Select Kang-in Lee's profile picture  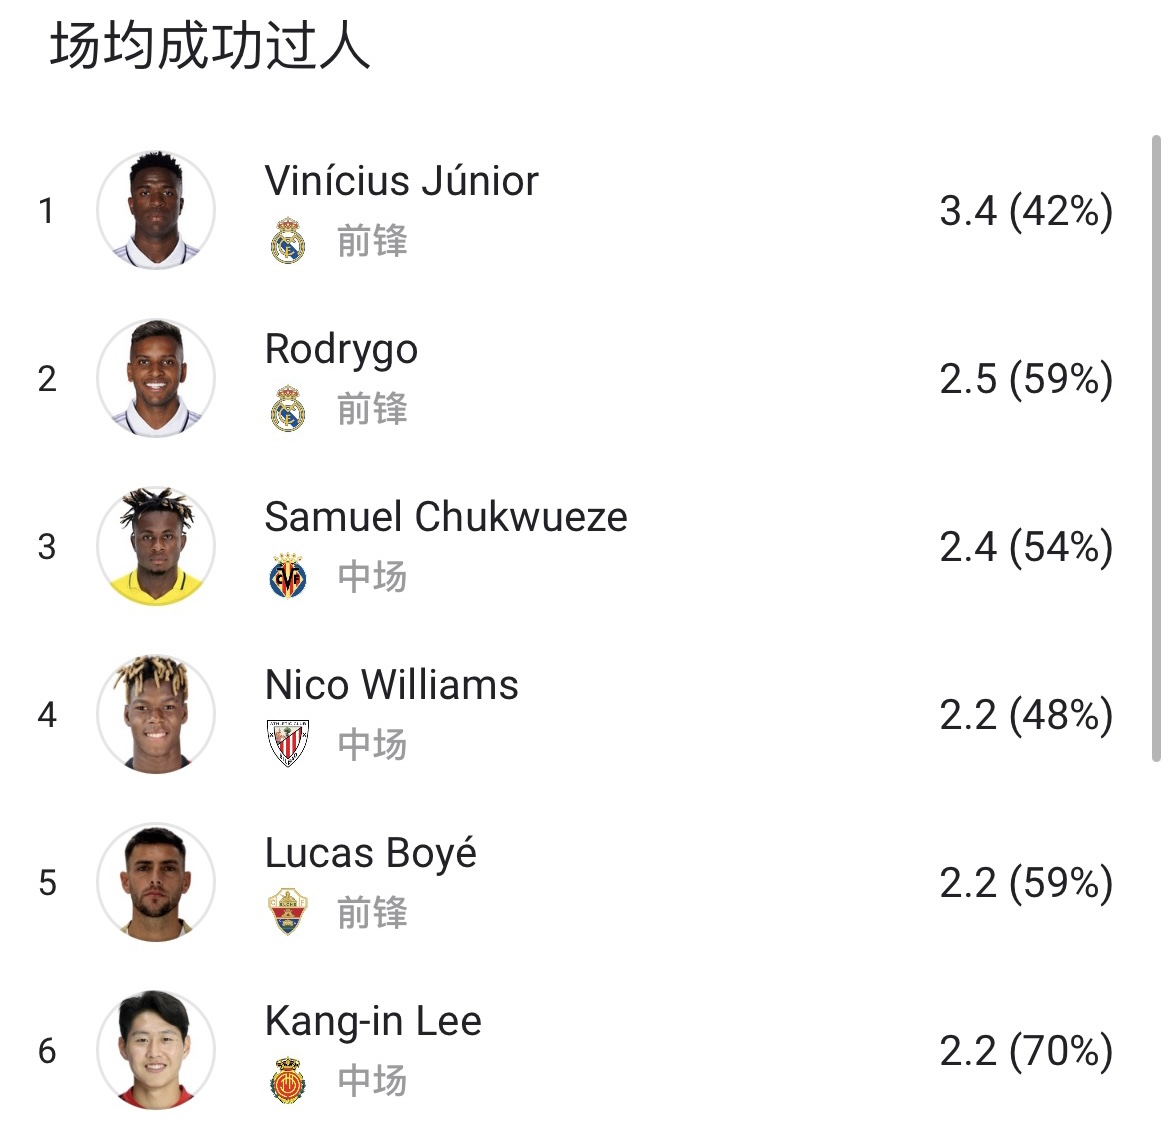tap(156, 1050)
